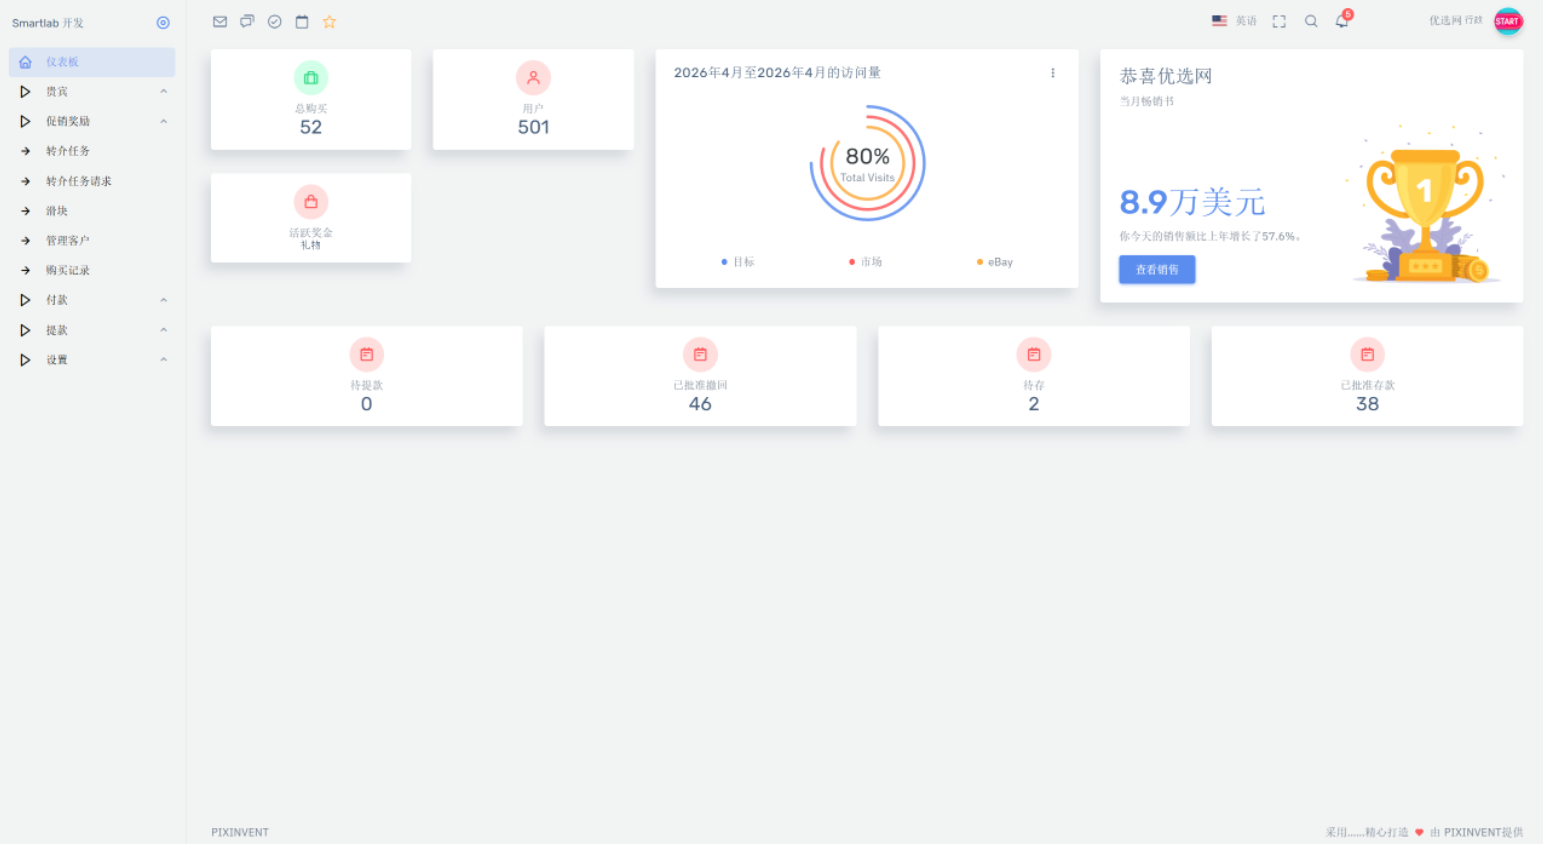Click the yellow star bookmark icon
This screenshot has height=844, width=1543.
click(x=329, y=22)
